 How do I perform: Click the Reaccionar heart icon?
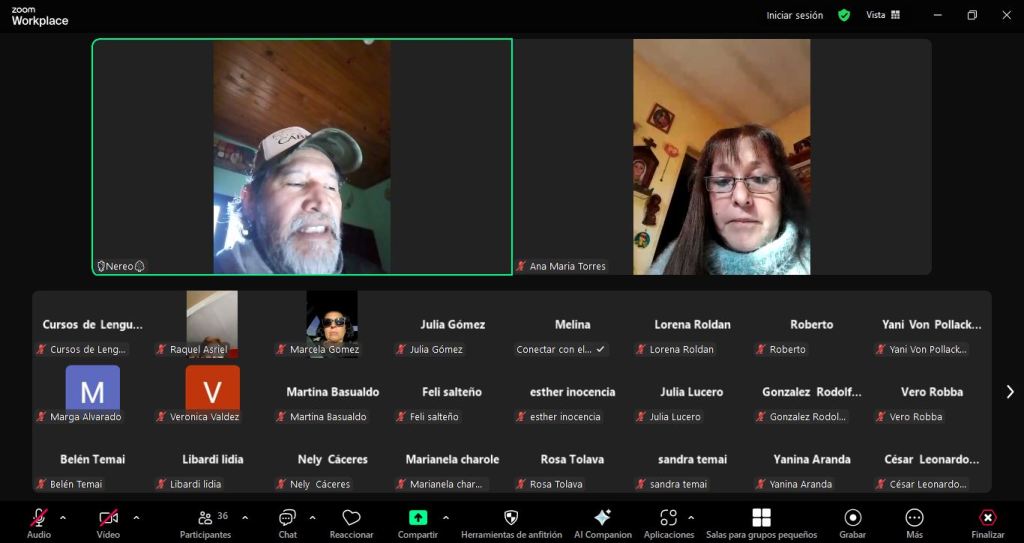click(351, 522)
